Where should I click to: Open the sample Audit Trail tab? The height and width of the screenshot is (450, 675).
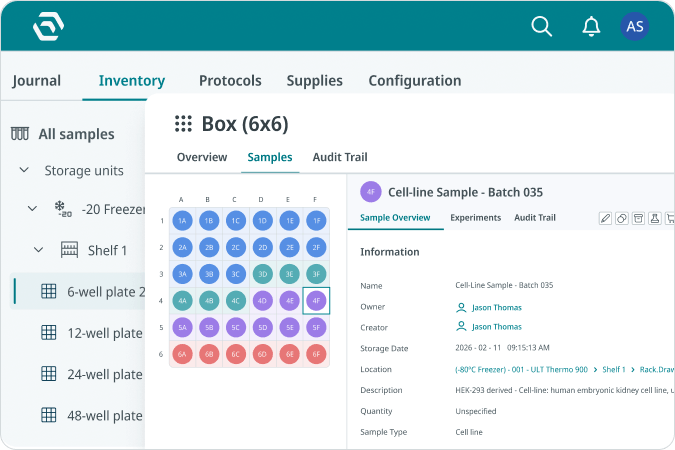click(x=535, y=218)
